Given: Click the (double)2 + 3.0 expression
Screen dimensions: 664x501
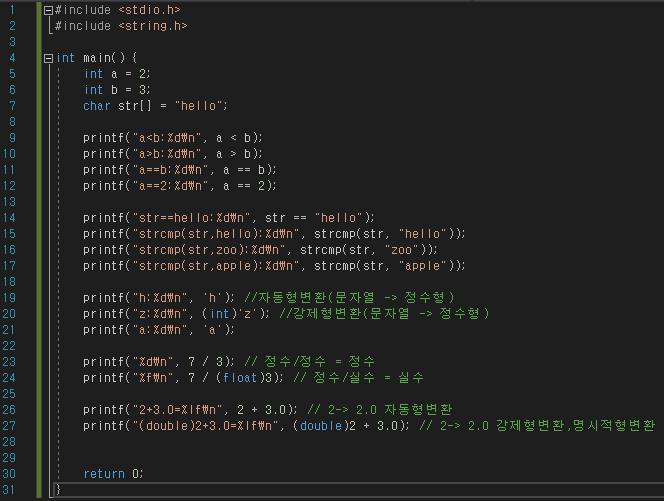Looking at the screenshot, I should pyautogui.click(x=346, y=426).
